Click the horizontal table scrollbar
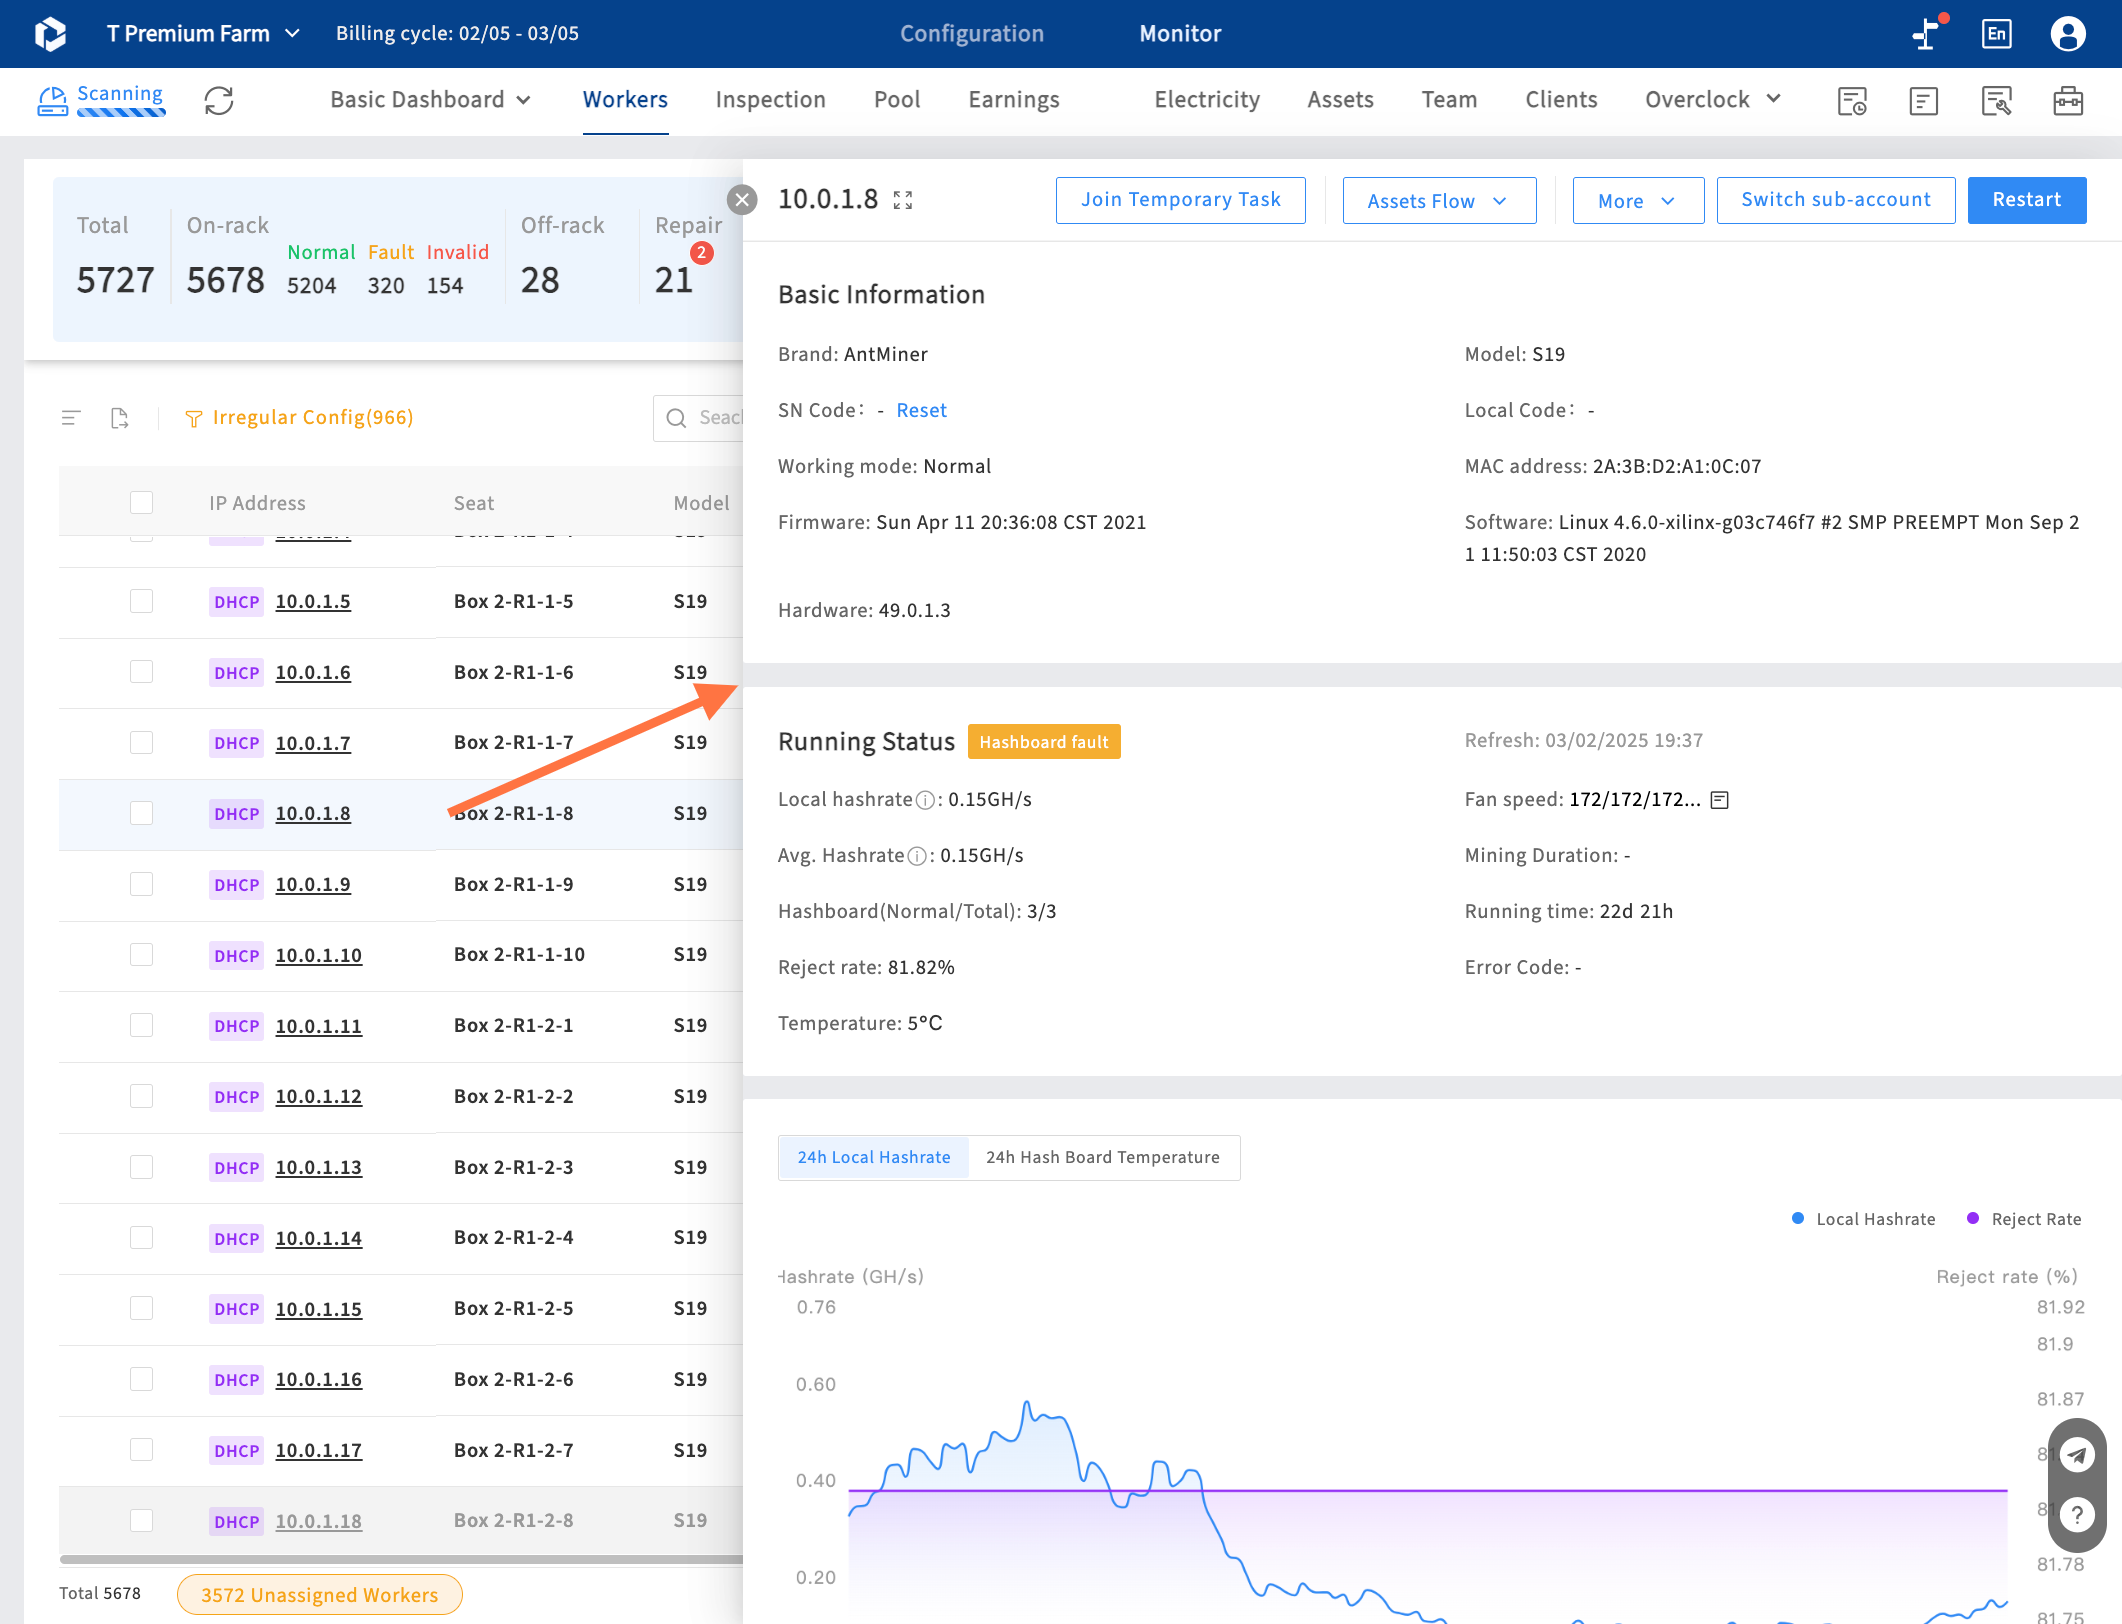2122x1624 pixels. tap(401, 1559)
